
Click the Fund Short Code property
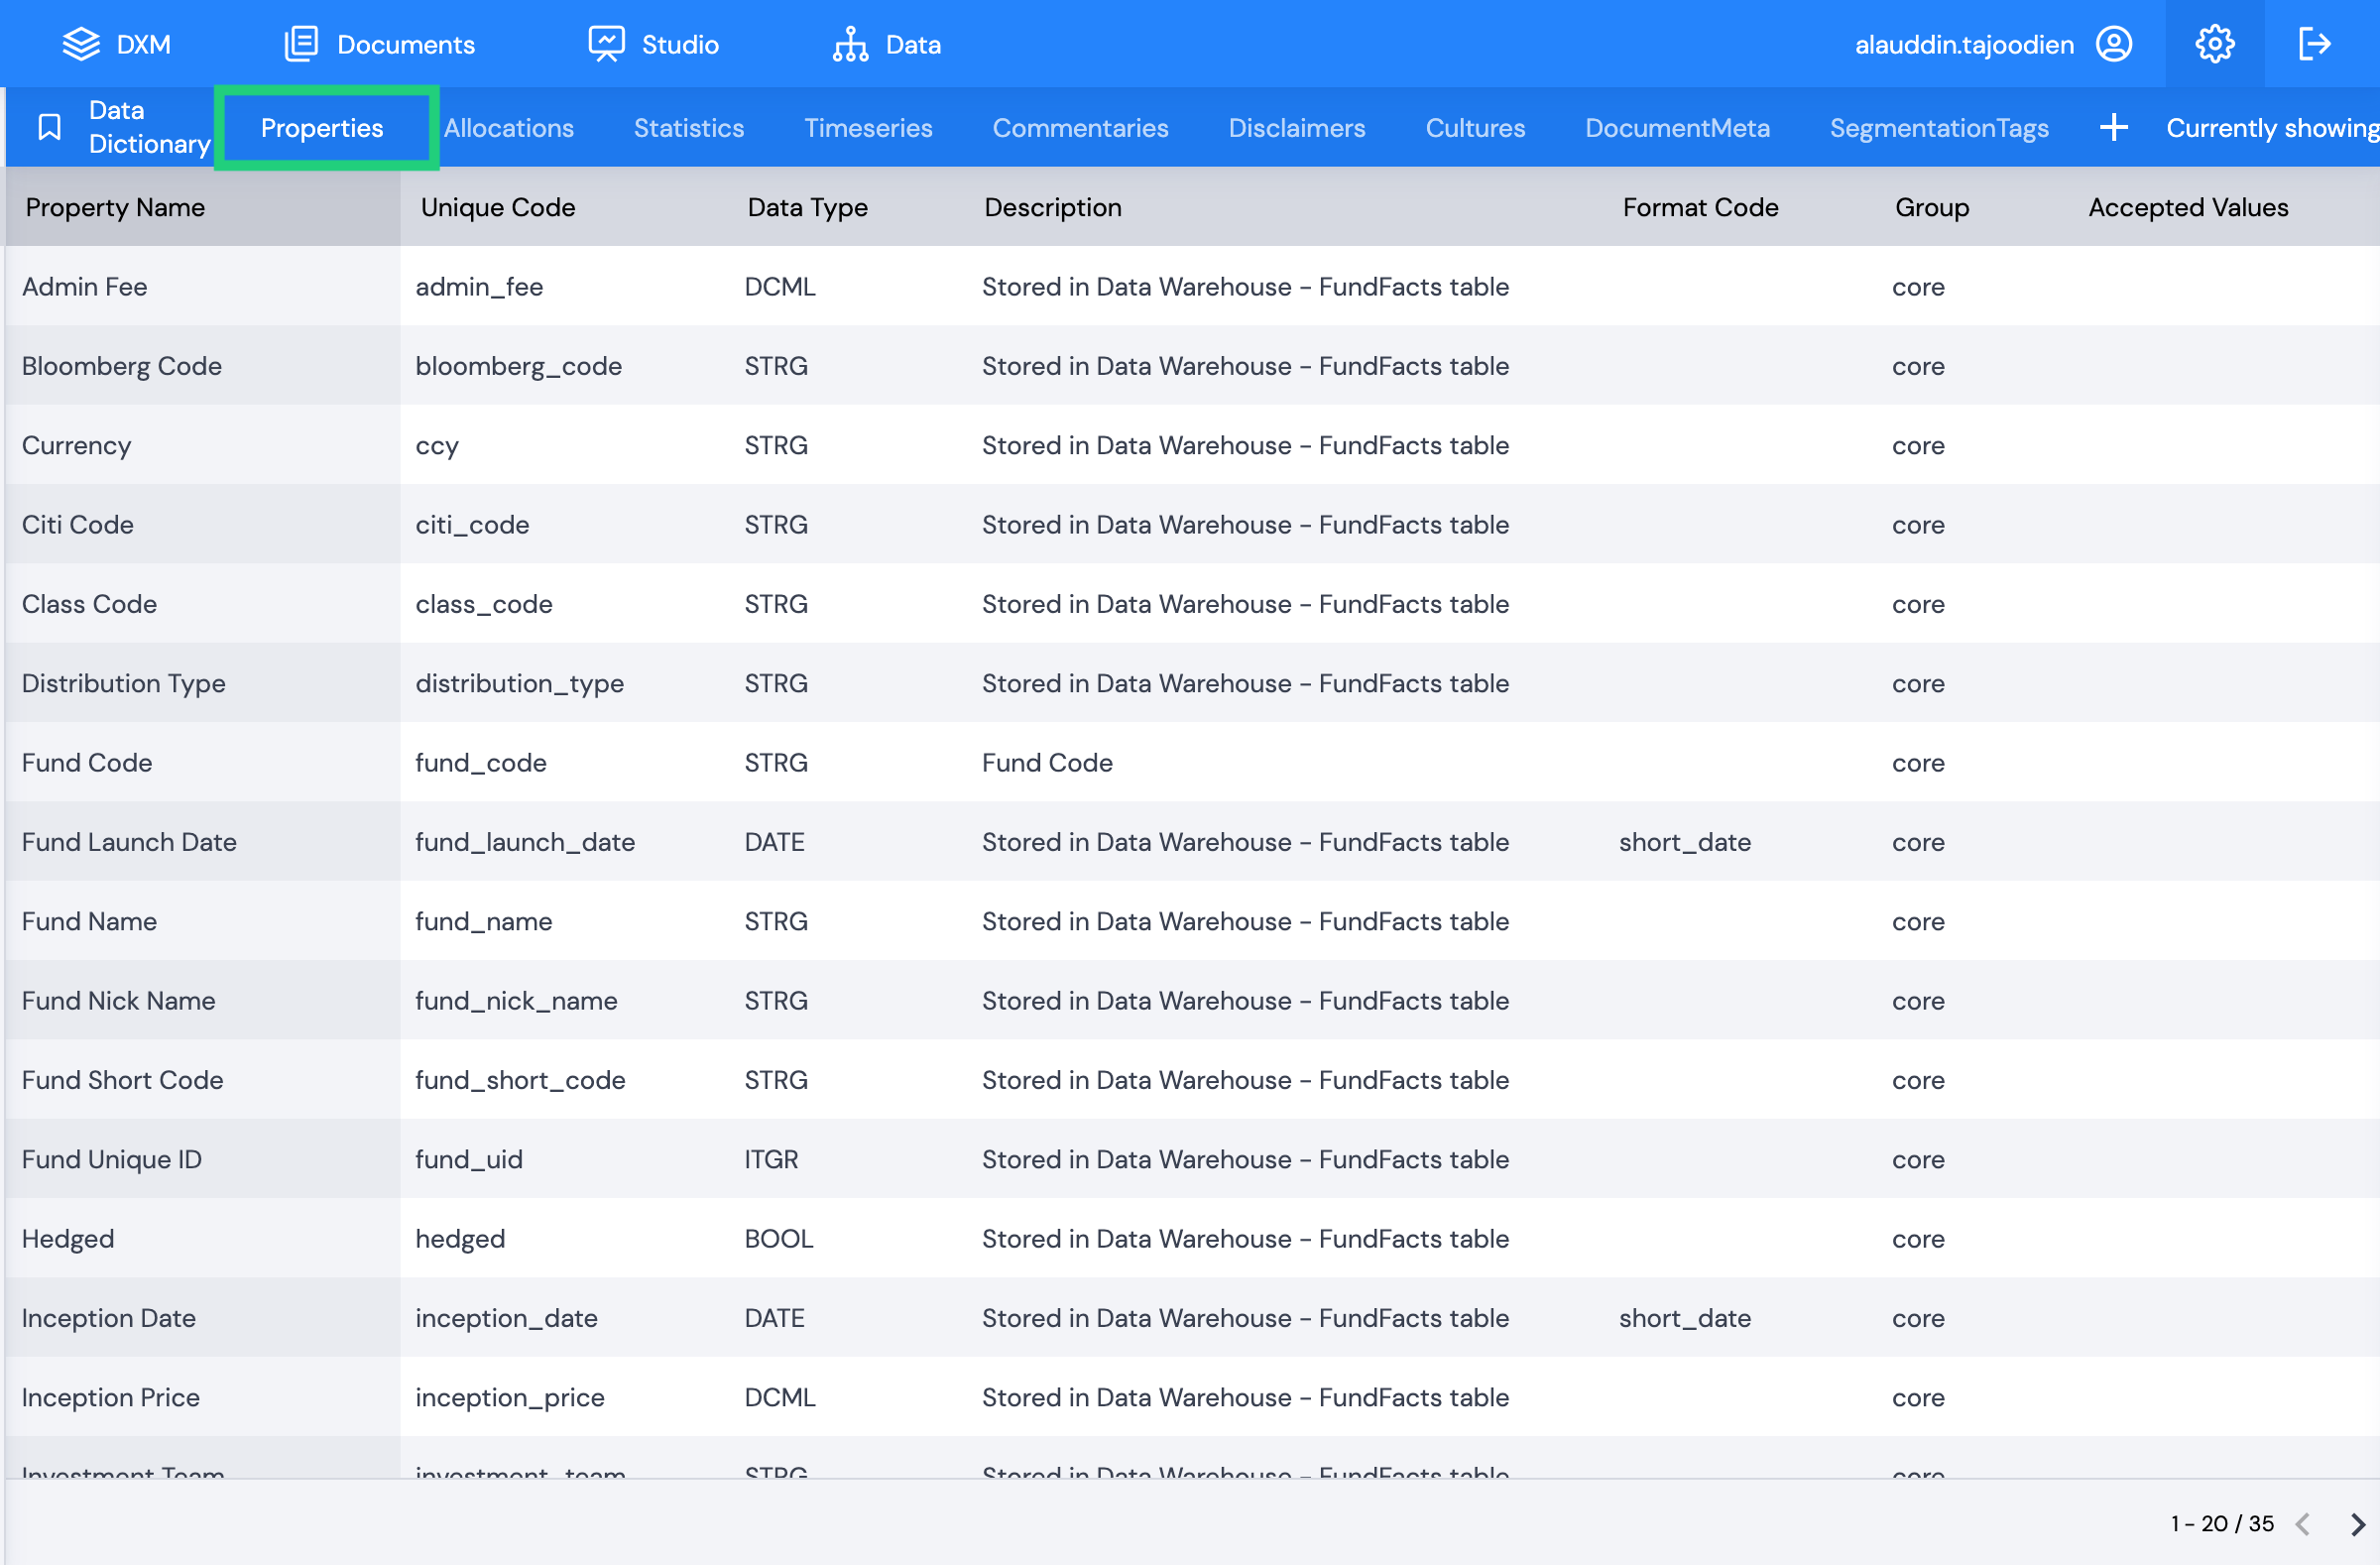pyautogui.click(x=122, y=1080)
